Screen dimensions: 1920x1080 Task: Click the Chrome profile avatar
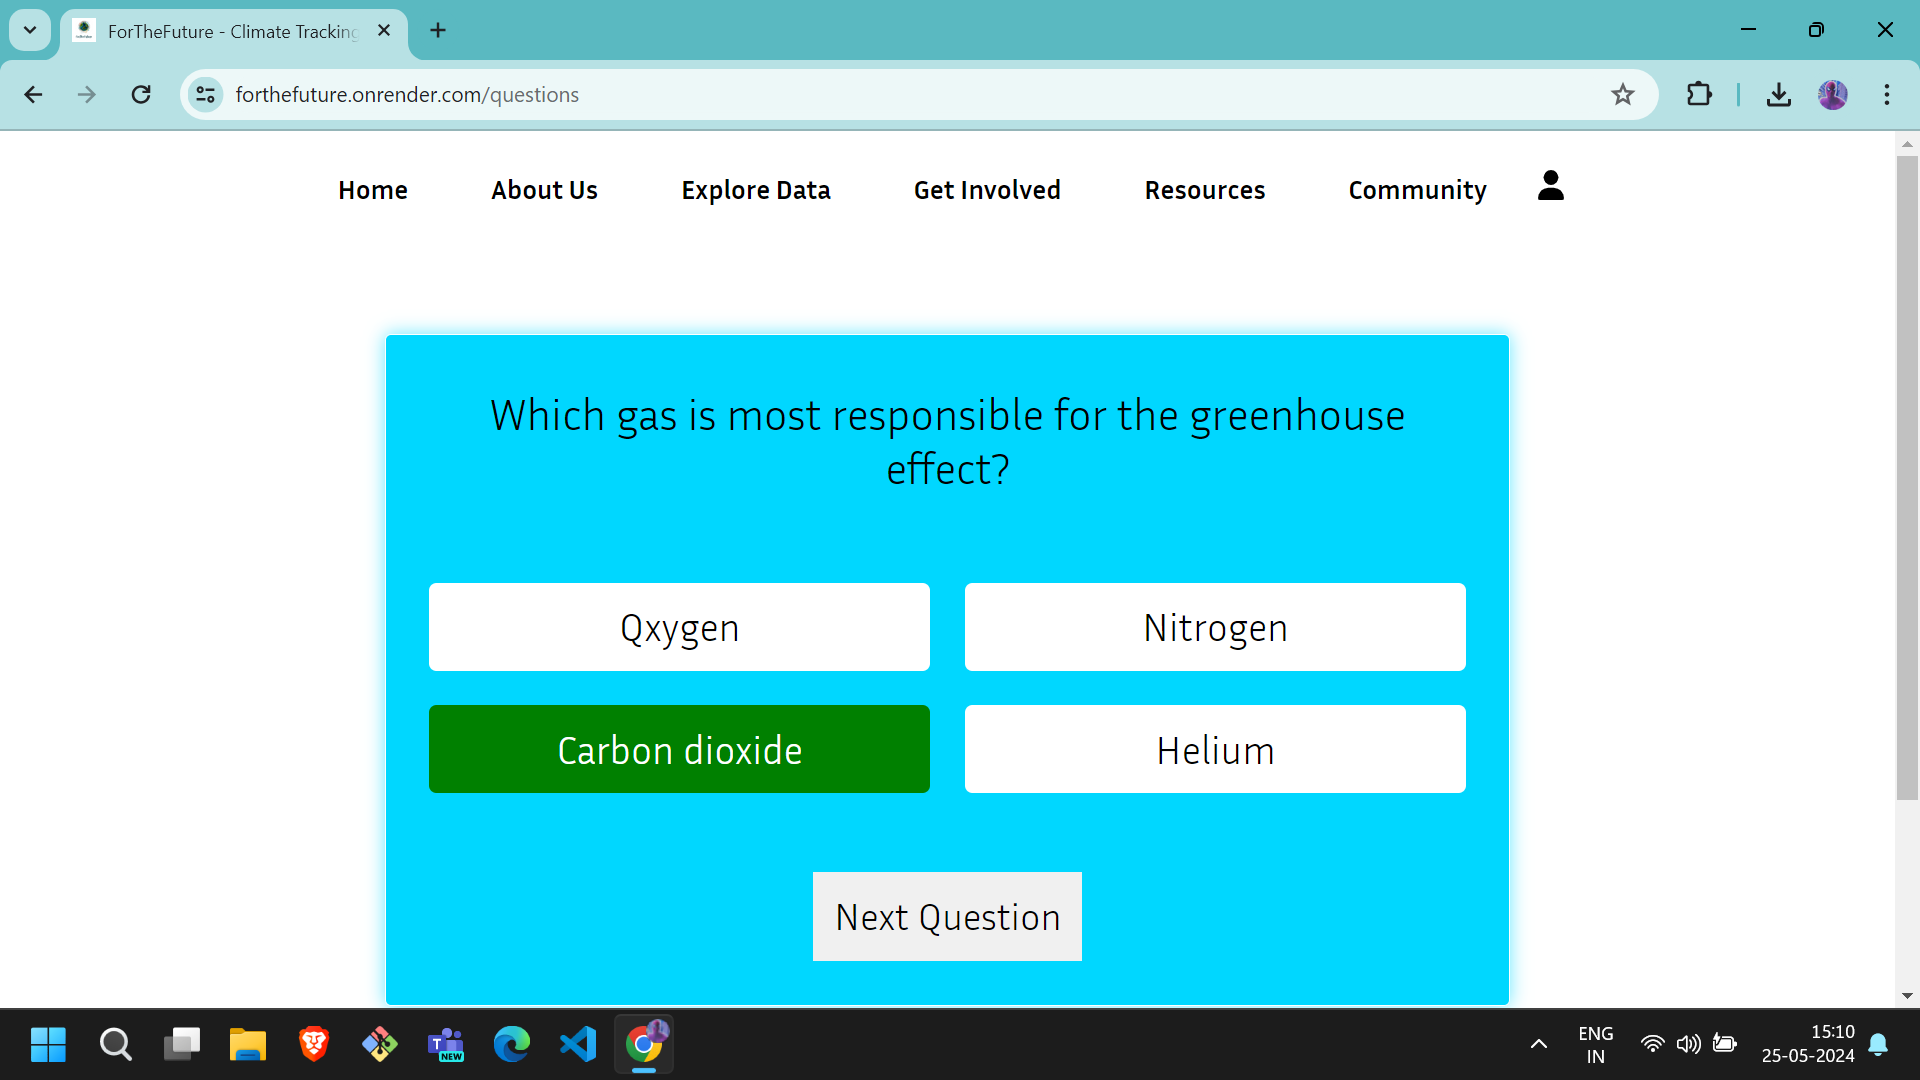point(1832,95)
